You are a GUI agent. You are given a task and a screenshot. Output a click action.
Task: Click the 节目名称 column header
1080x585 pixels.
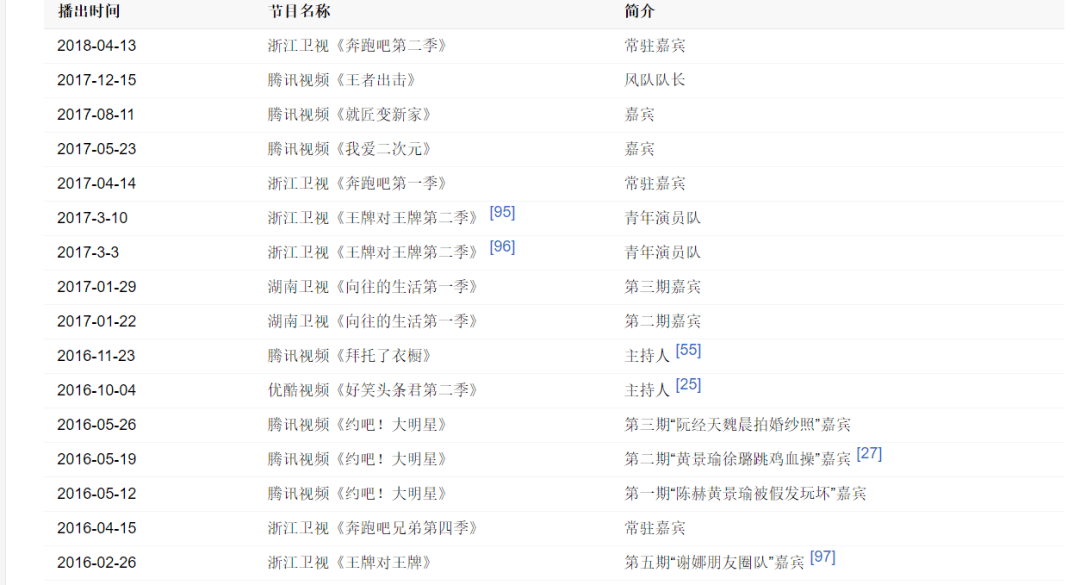pyautogui.click(x=299, y=11)
